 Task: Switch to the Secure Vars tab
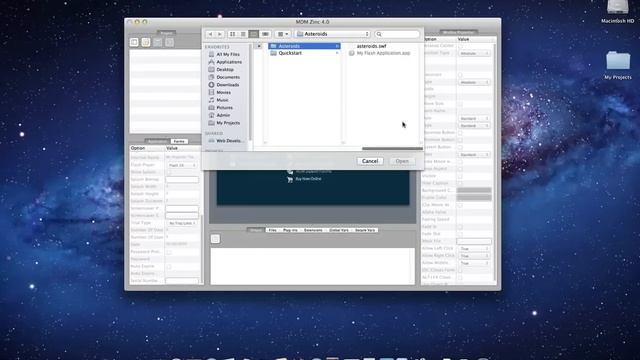point(365,230)
